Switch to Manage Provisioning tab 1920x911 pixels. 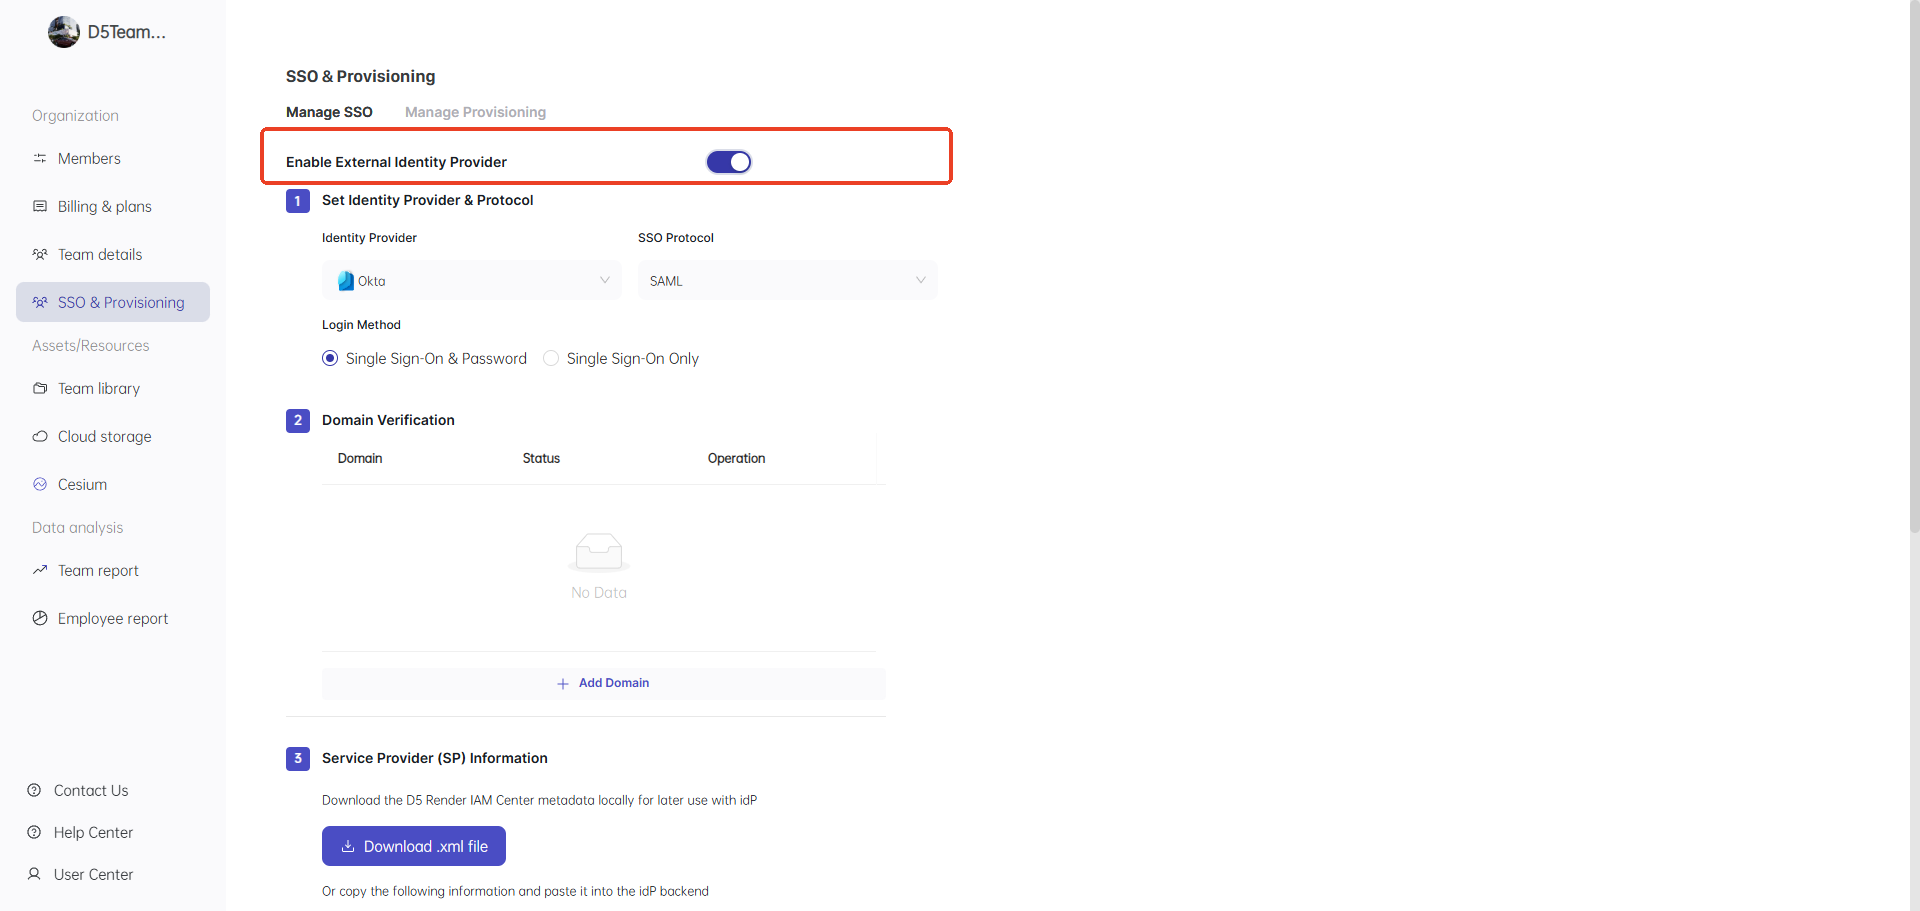pyautogui.click(x=475, y=112)
